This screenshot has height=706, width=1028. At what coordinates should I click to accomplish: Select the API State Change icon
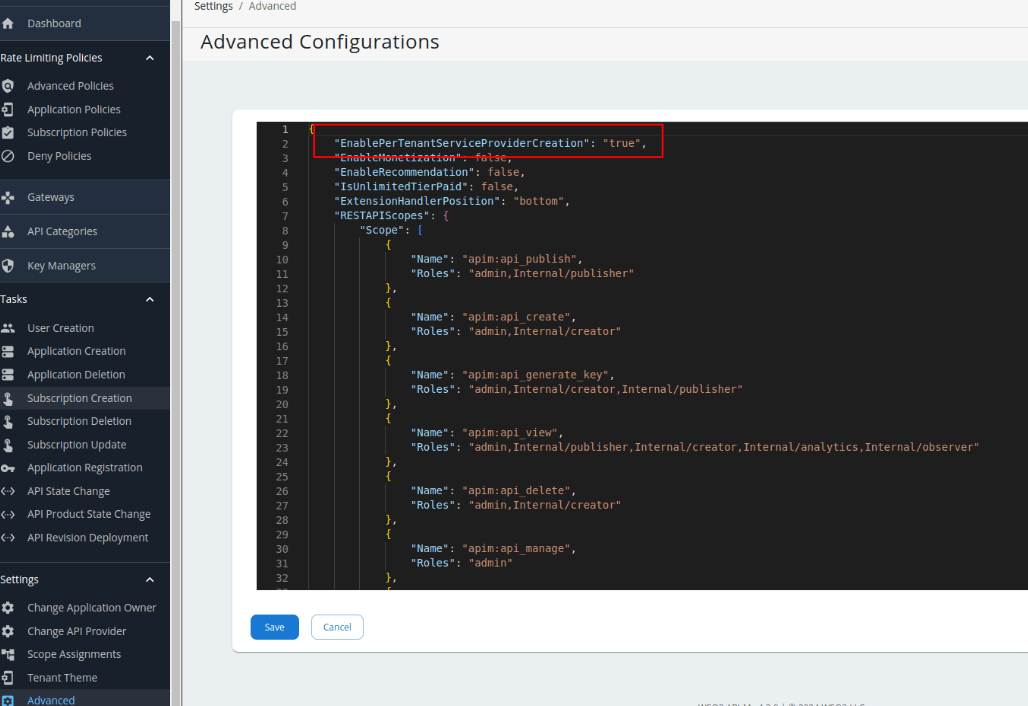click(10, 491)
